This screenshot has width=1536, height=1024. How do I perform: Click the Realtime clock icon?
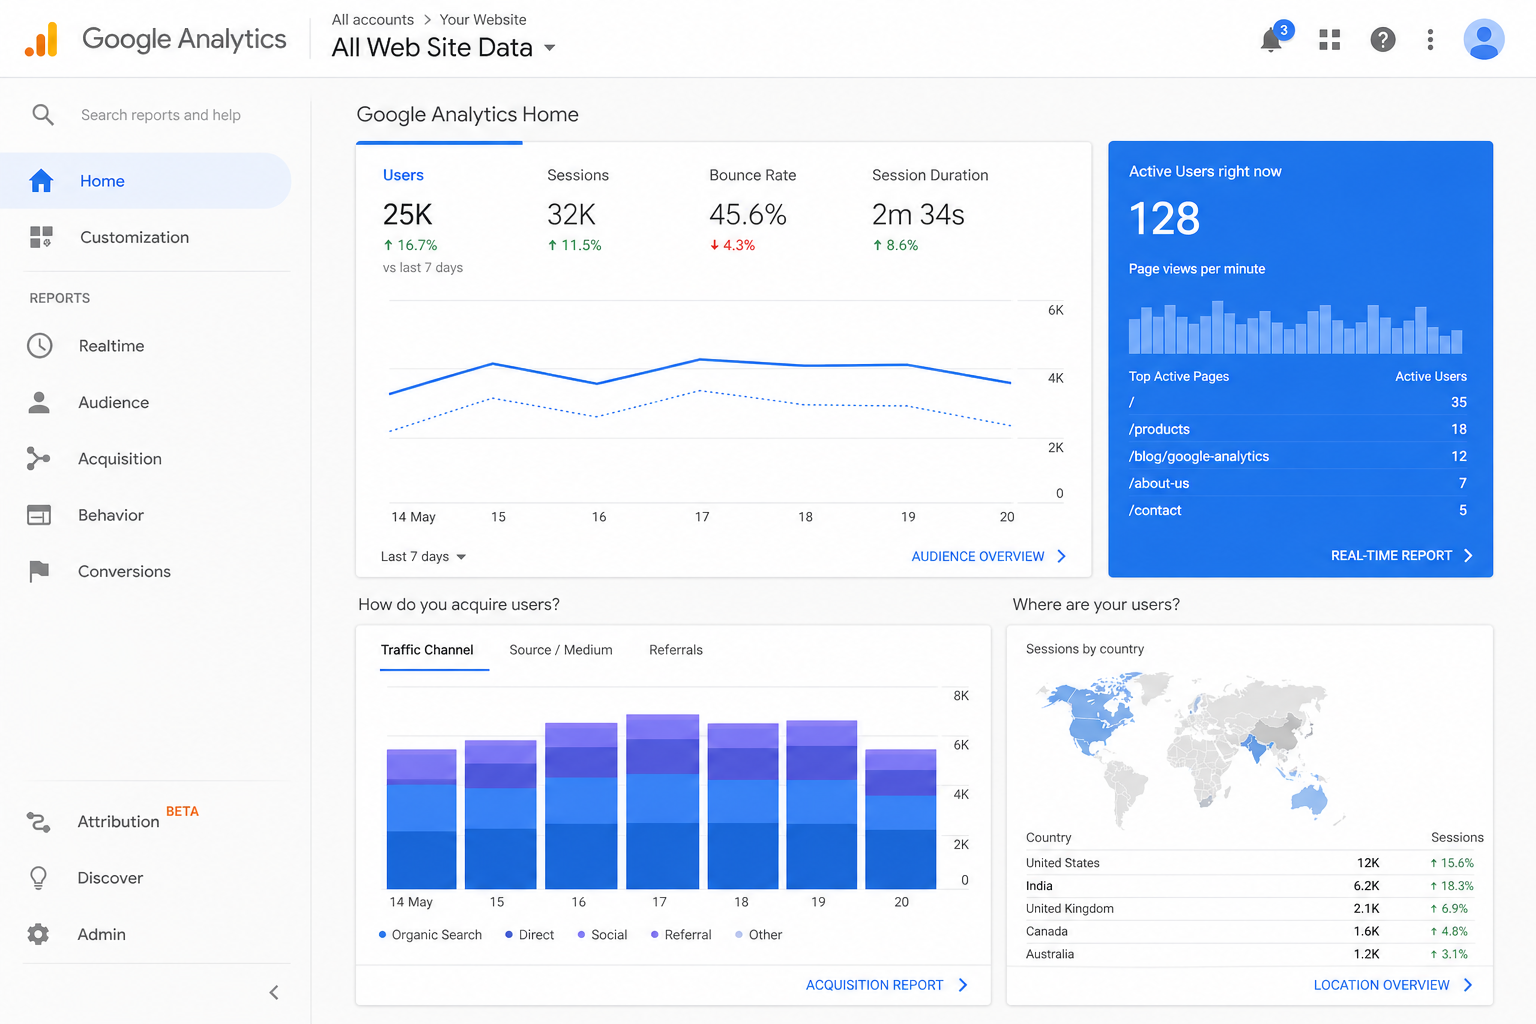[39, 346]
